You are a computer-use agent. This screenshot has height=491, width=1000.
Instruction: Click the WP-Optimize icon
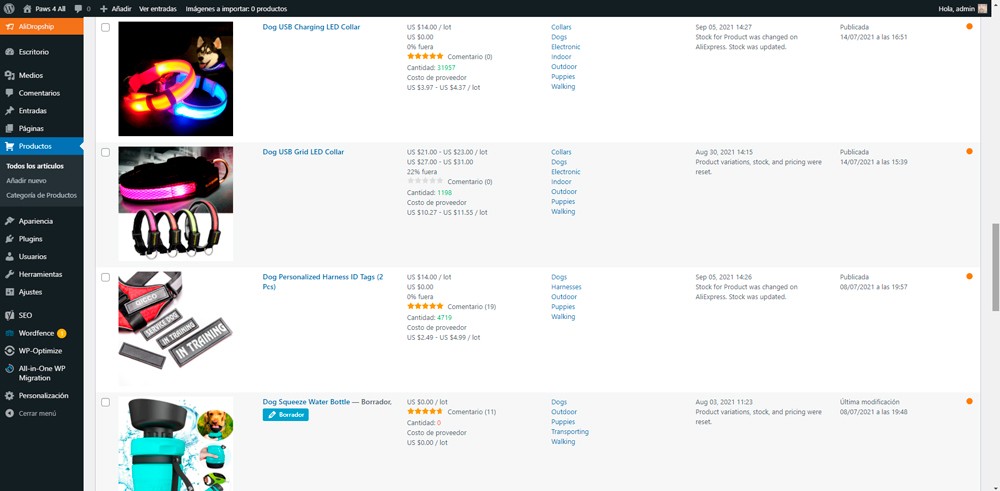[10, 351]
